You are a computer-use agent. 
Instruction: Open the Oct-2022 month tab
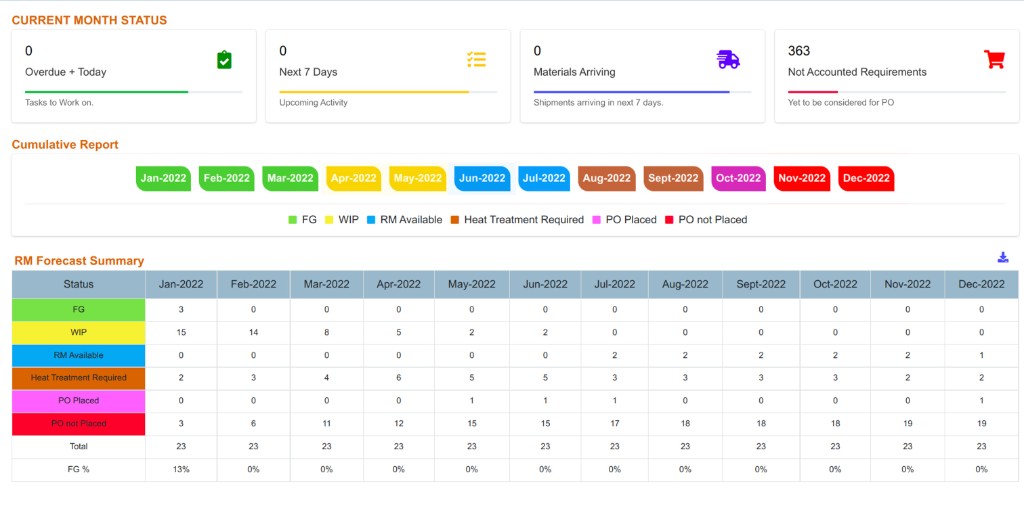[x=739, y=178]
